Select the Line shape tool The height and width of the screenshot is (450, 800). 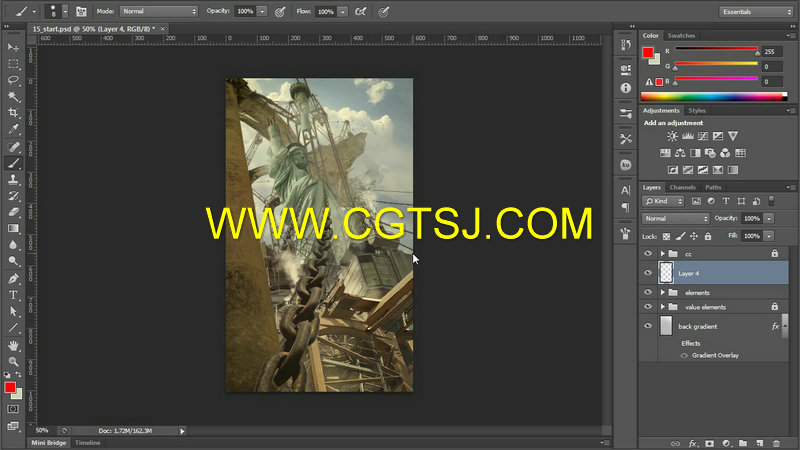pyautogui.click(x=13, y=328)
